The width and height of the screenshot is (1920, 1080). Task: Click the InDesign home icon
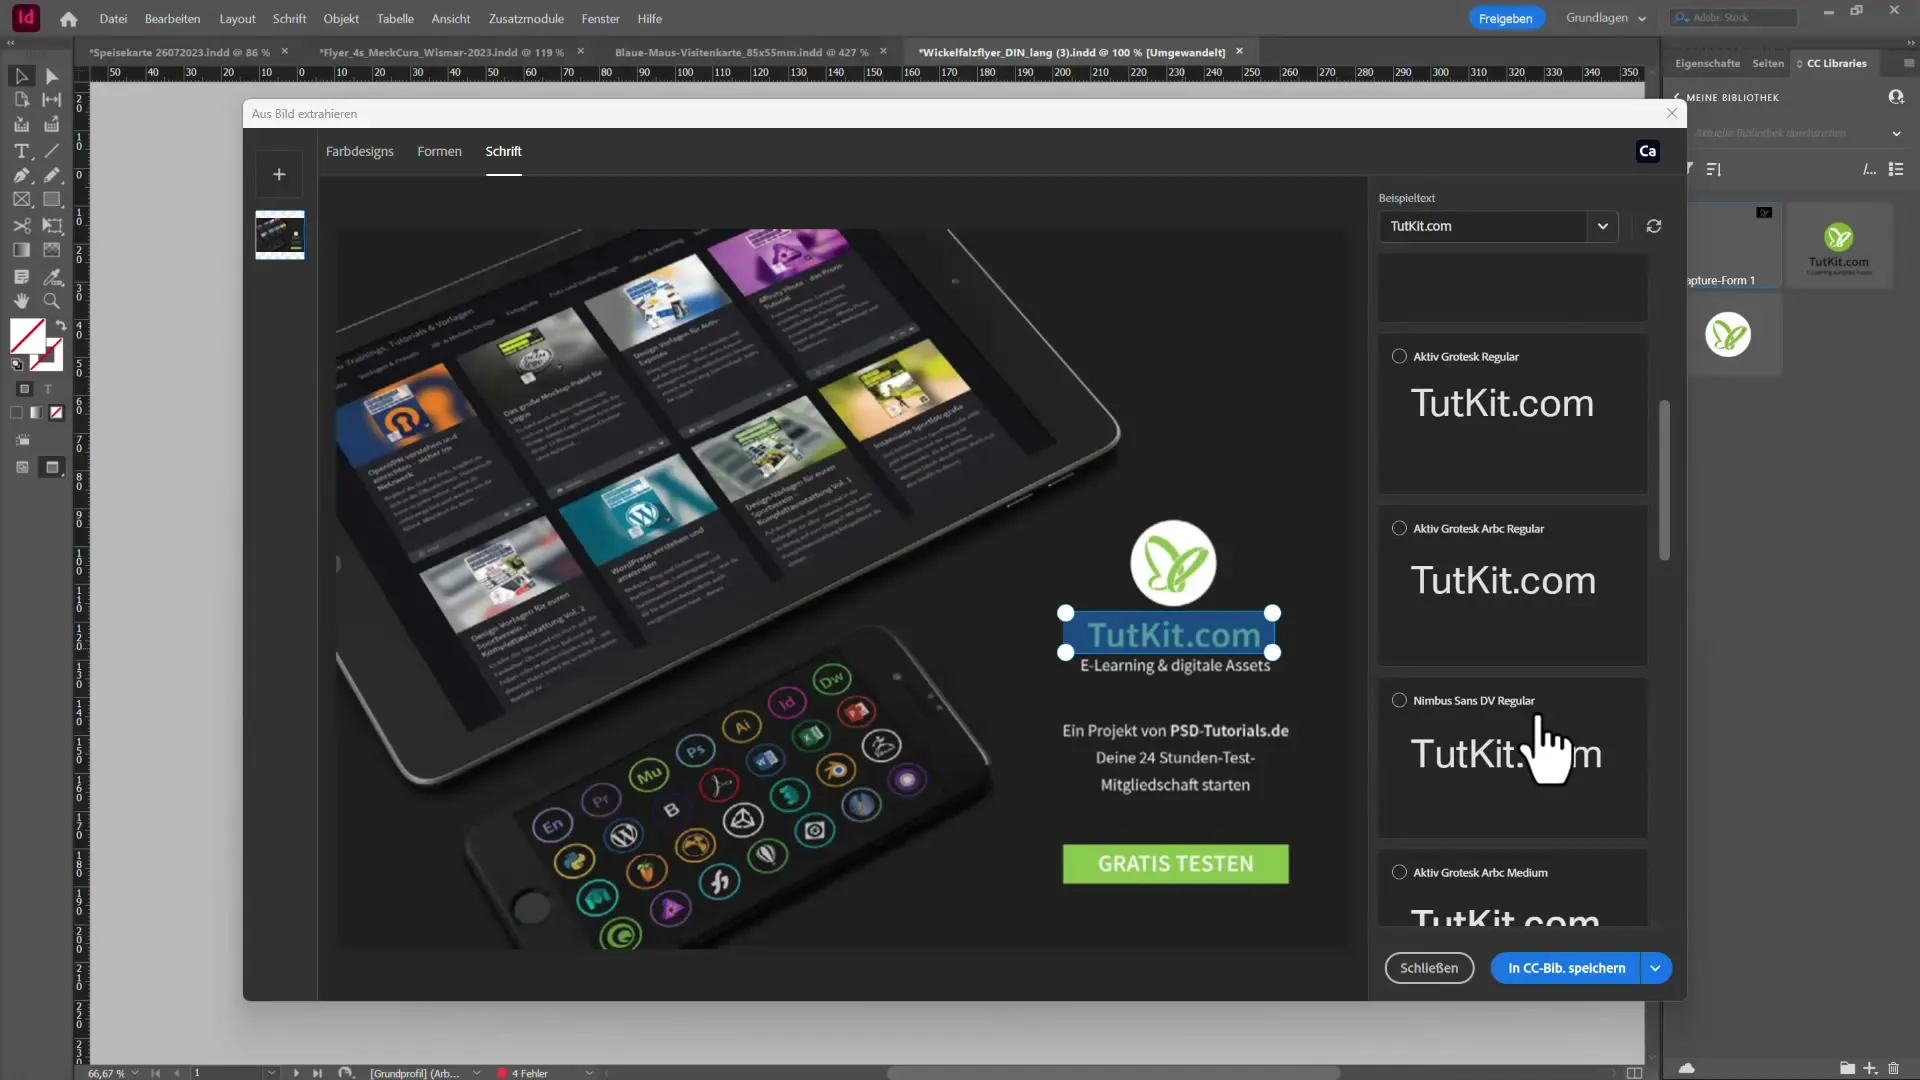(x=68, y=19)
